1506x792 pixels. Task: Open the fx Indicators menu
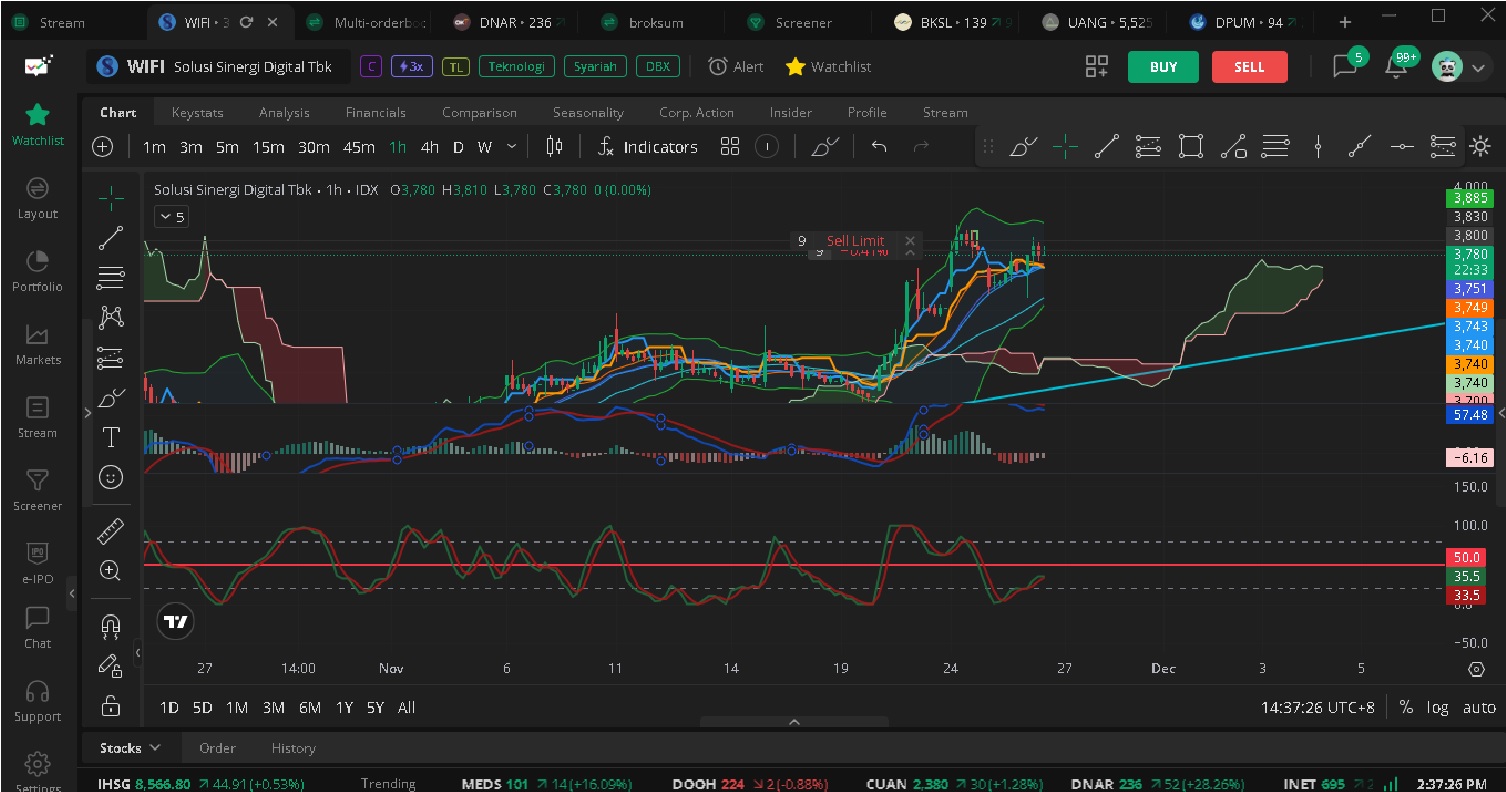(x=647, y=147)
